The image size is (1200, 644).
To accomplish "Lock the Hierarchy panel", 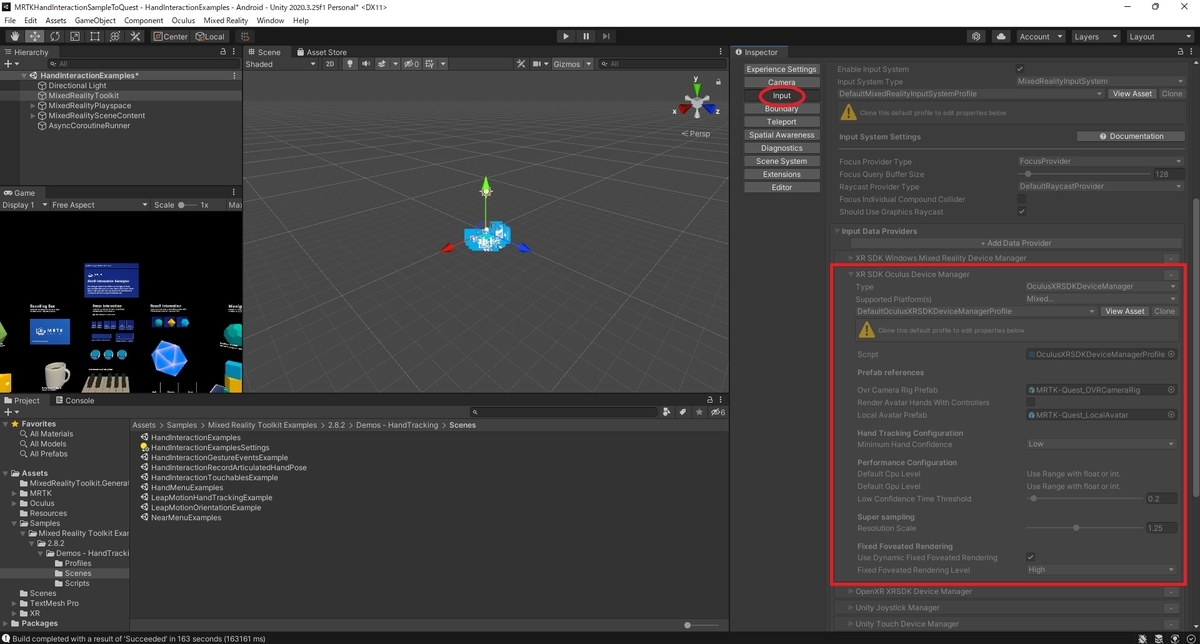I will click(x=222, y=52).
